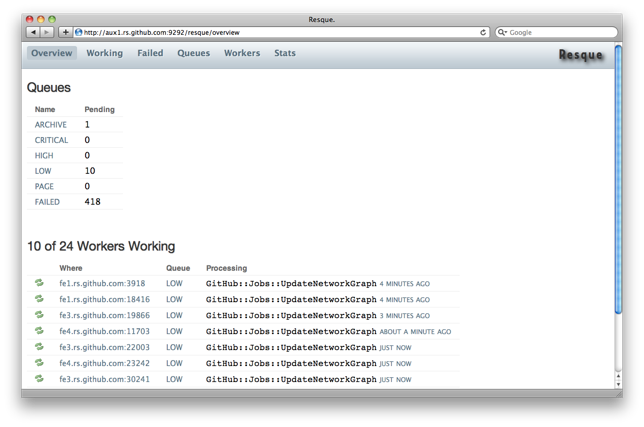Click working icon for fe4.rs.github.com:23242
This screenshot has width=644, height=427.
pos(39,363)
